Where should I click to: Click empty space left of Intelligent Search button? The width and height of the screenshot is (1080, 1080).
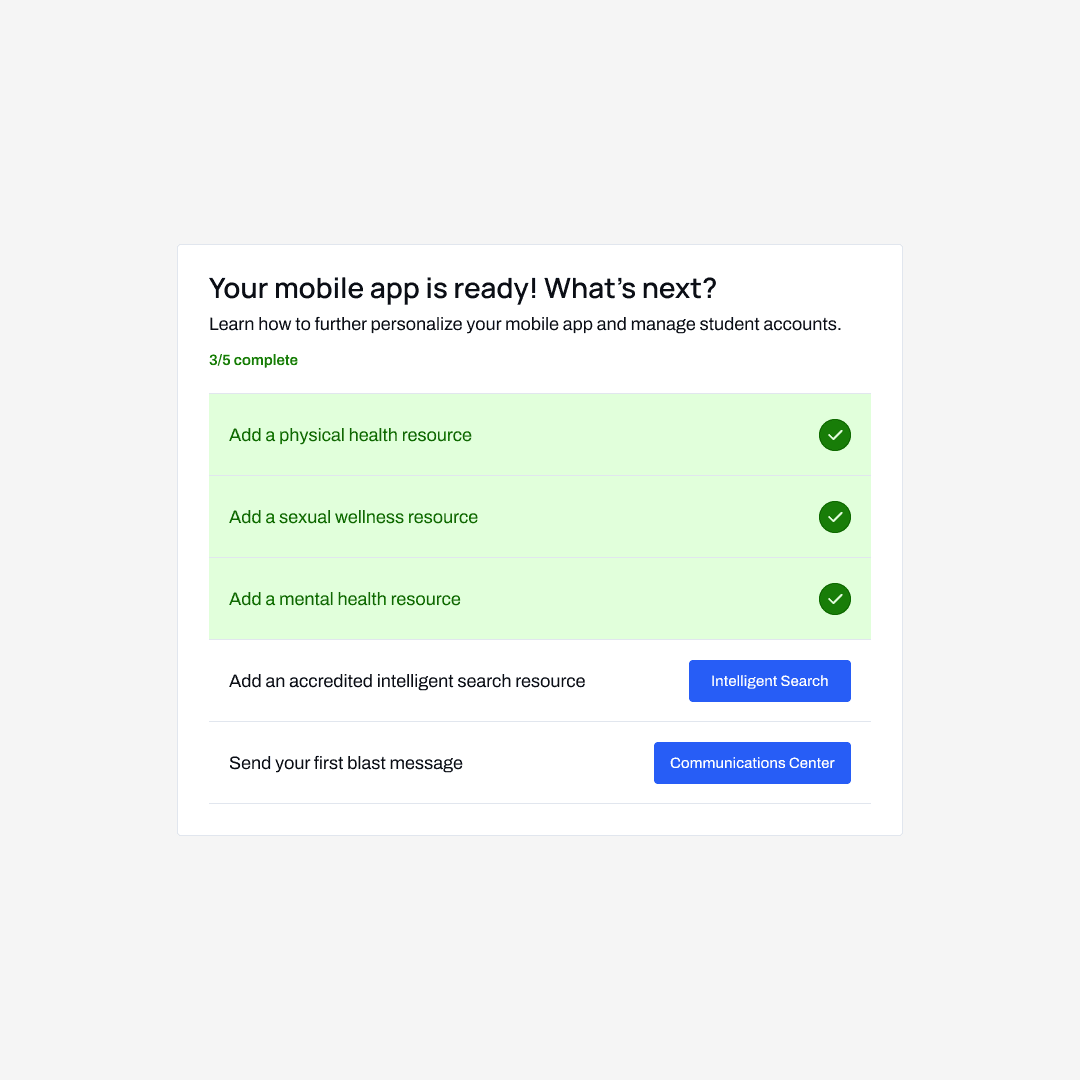(638, 681)
